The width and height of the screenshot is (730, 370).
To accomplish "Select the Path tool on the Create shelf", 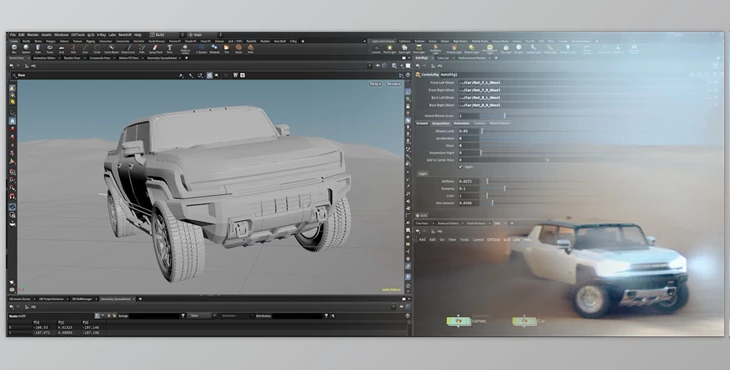I will tap(142, 48).
